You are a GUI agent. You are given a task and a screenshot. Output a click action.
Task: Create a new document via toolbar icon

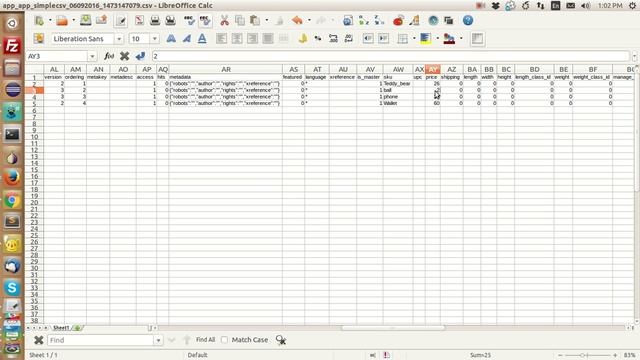click(x=39, y=20)
